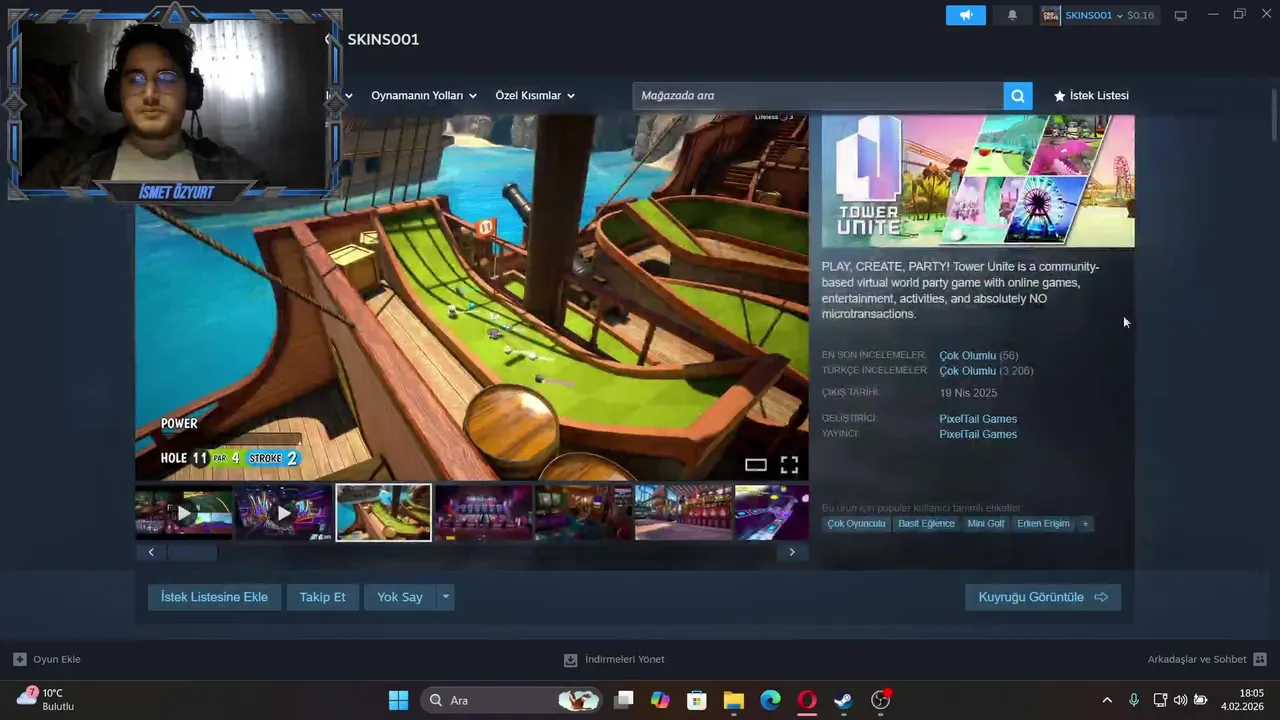Screen dimensions: 1280x720
Task: Select the plaza shops screenshot thumbnail
Action: click(x=684, y=513)
